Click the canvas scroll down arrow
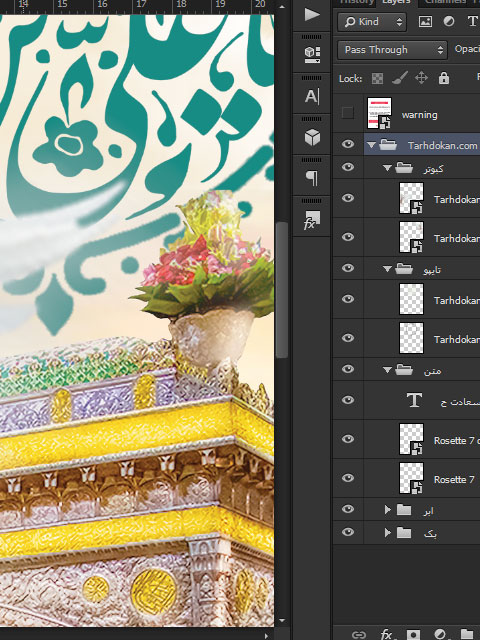The width and height of the screenshot is (480, 640). (x=282, y=621)
